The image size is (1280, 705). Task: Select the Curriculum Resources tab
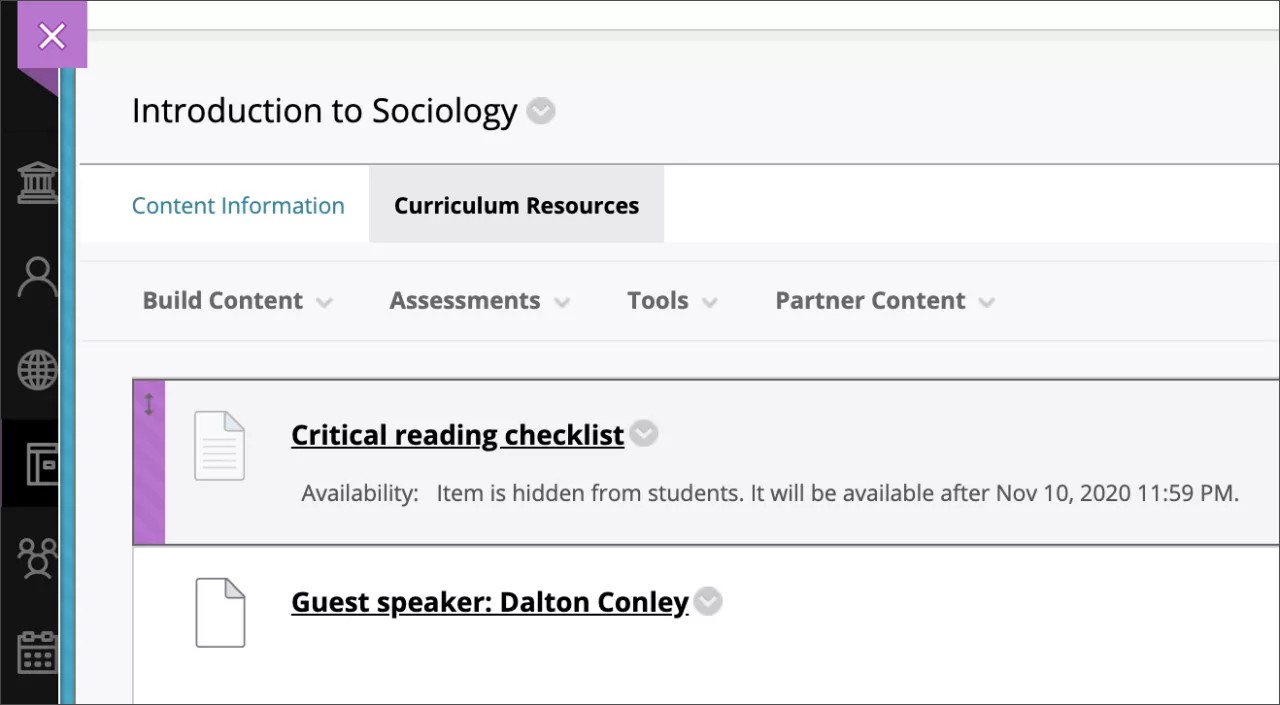tap(516, 205)
